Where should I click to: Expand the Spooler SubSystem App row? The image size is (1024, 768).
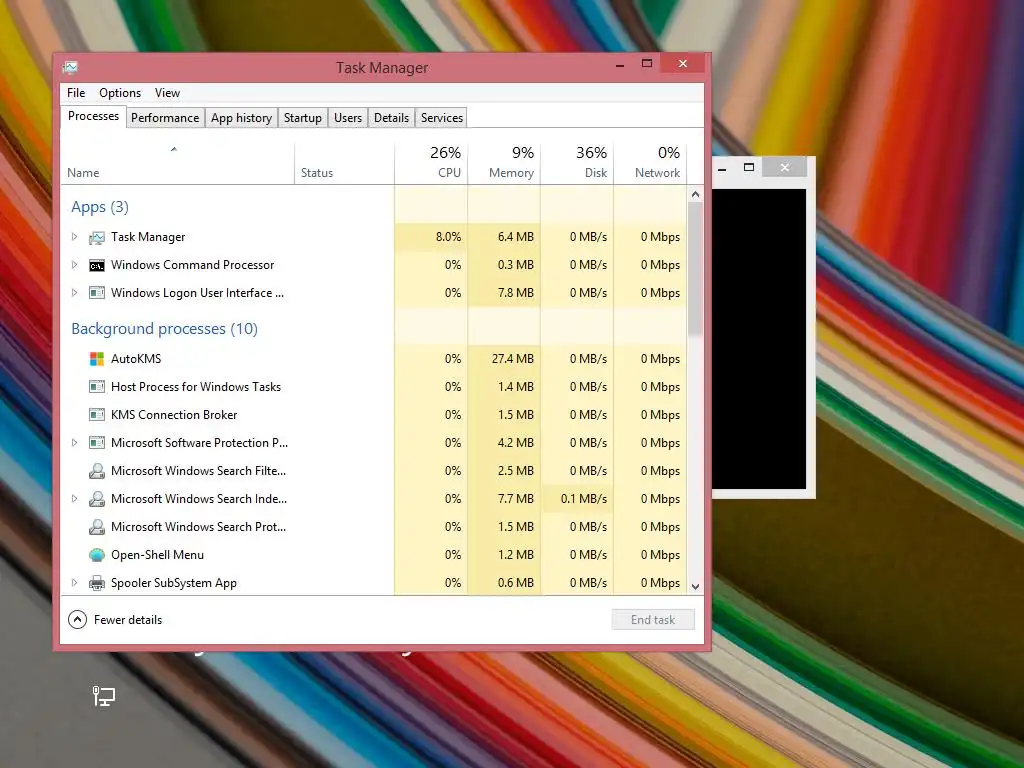click(74, 583)
